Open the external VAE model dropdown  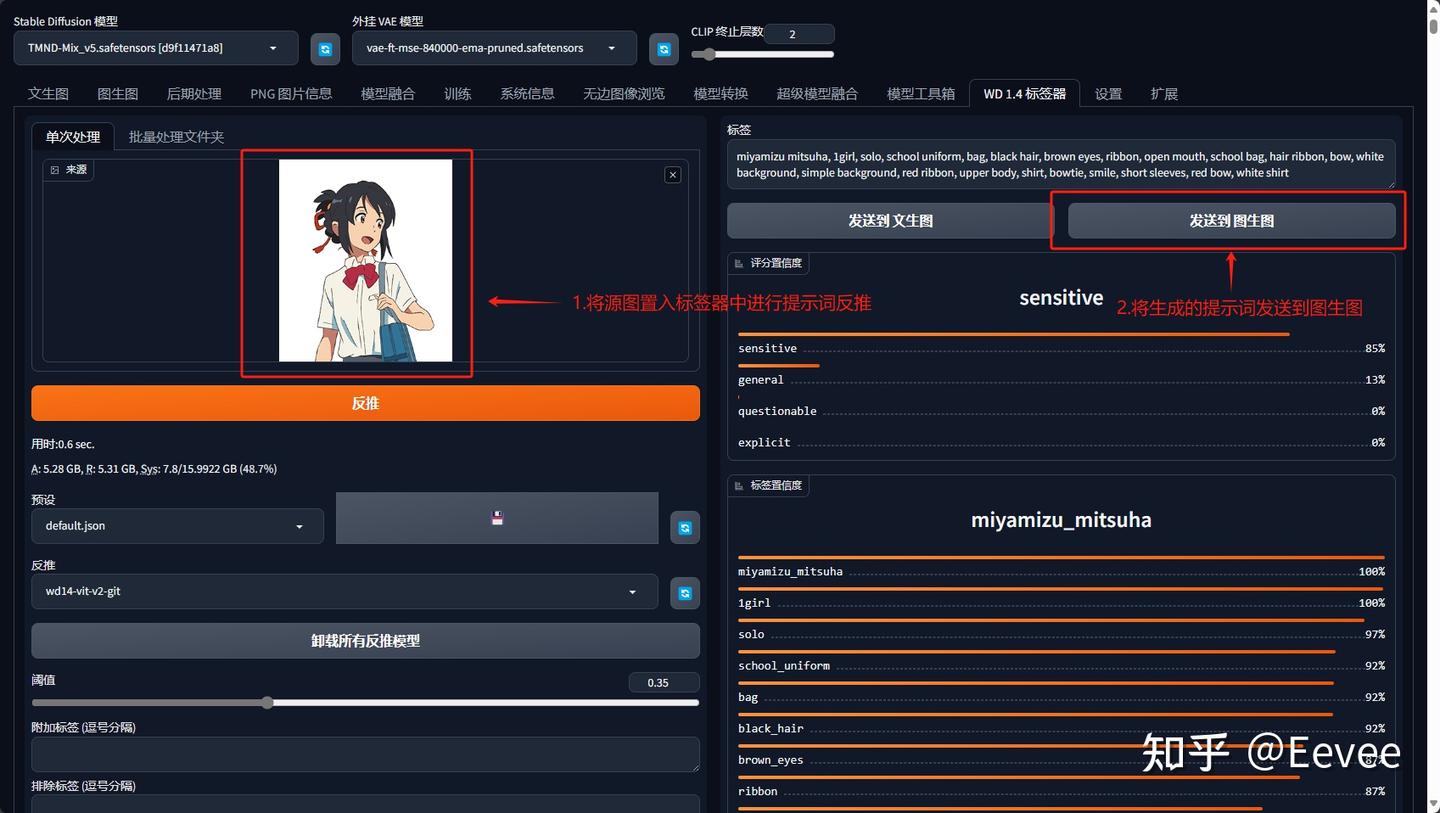click(x=494, y=48)
